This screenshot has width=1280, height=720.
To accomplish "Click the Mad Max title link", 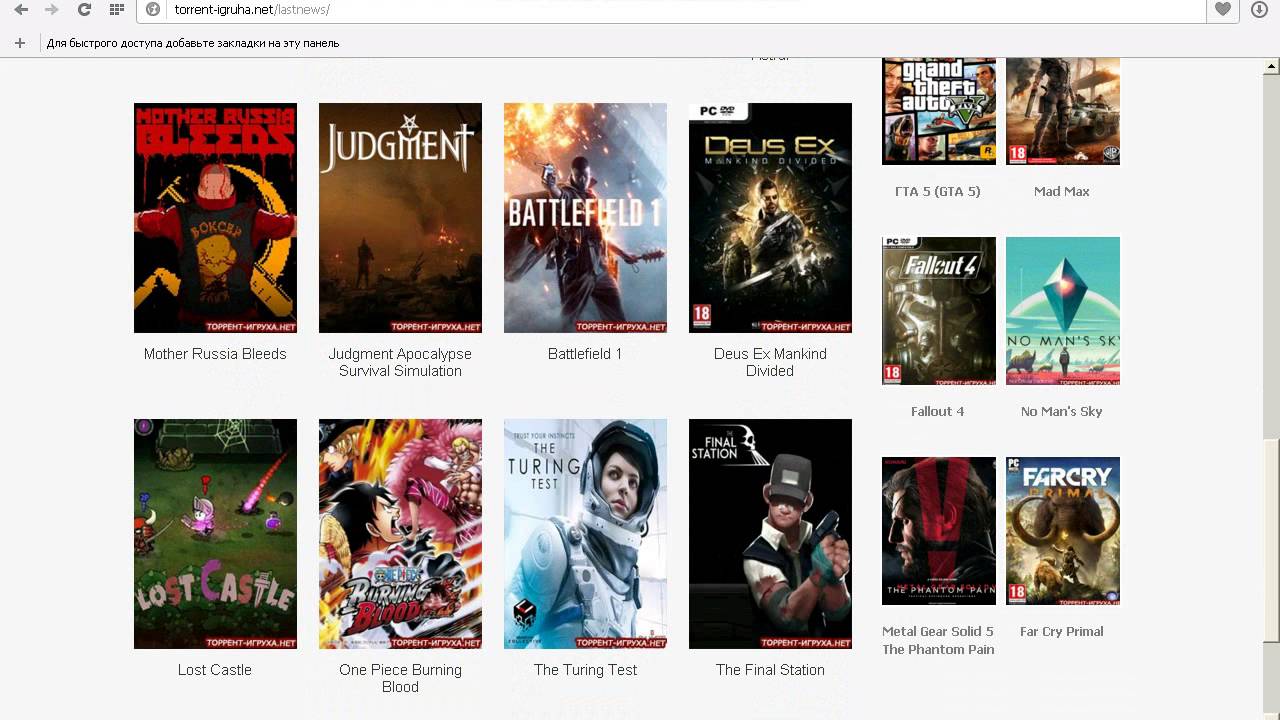I will 1062,191.
